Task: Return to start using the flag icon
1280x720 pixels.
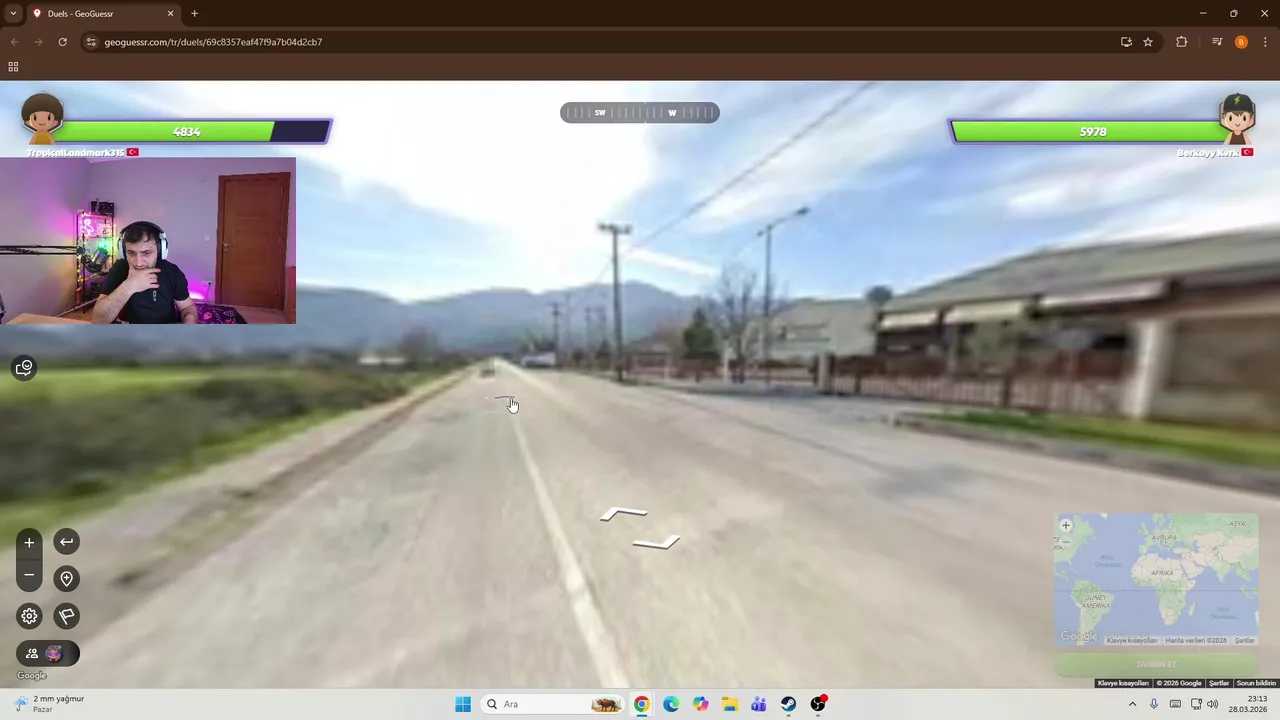Action: tap(66, 616)
